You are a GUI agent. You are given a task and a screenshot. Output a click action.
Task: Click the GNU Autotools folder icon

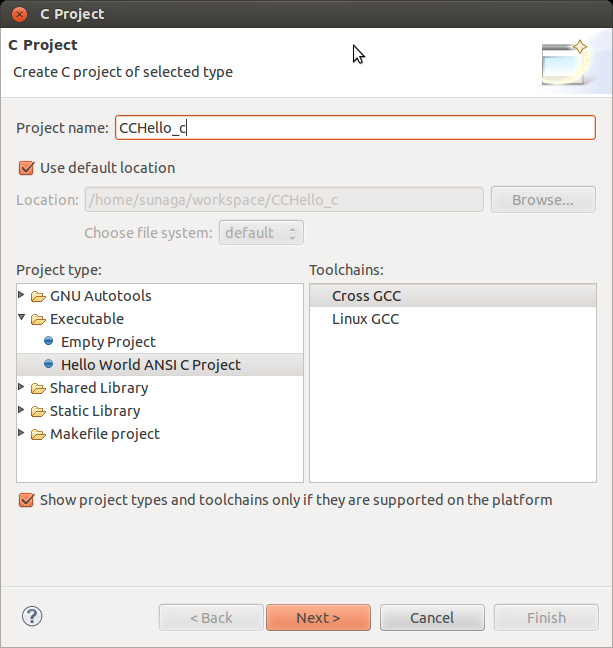[x=38, y=297]
